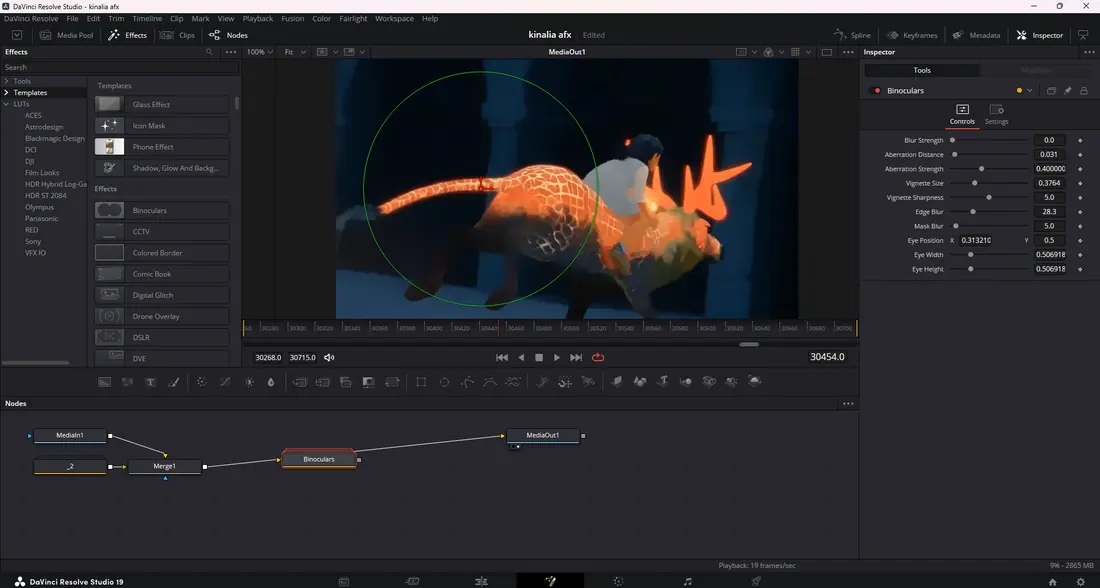
Task: Lock the Binoculars tool in Inspector
Action: click(1084, 91)
